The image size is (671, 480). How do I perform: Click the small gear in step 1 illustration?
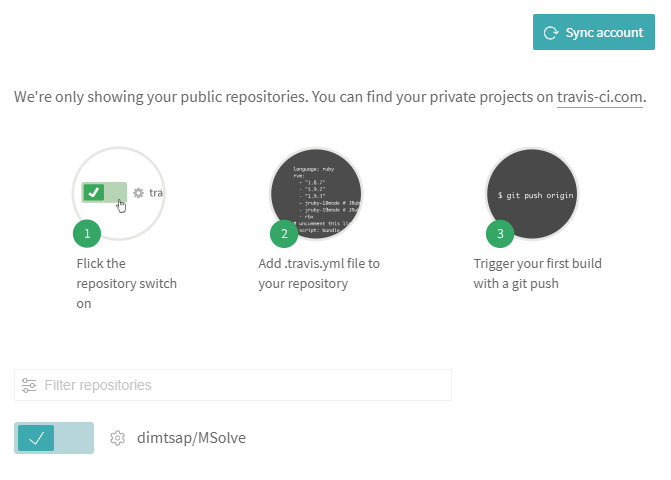[x=139, y=192]
